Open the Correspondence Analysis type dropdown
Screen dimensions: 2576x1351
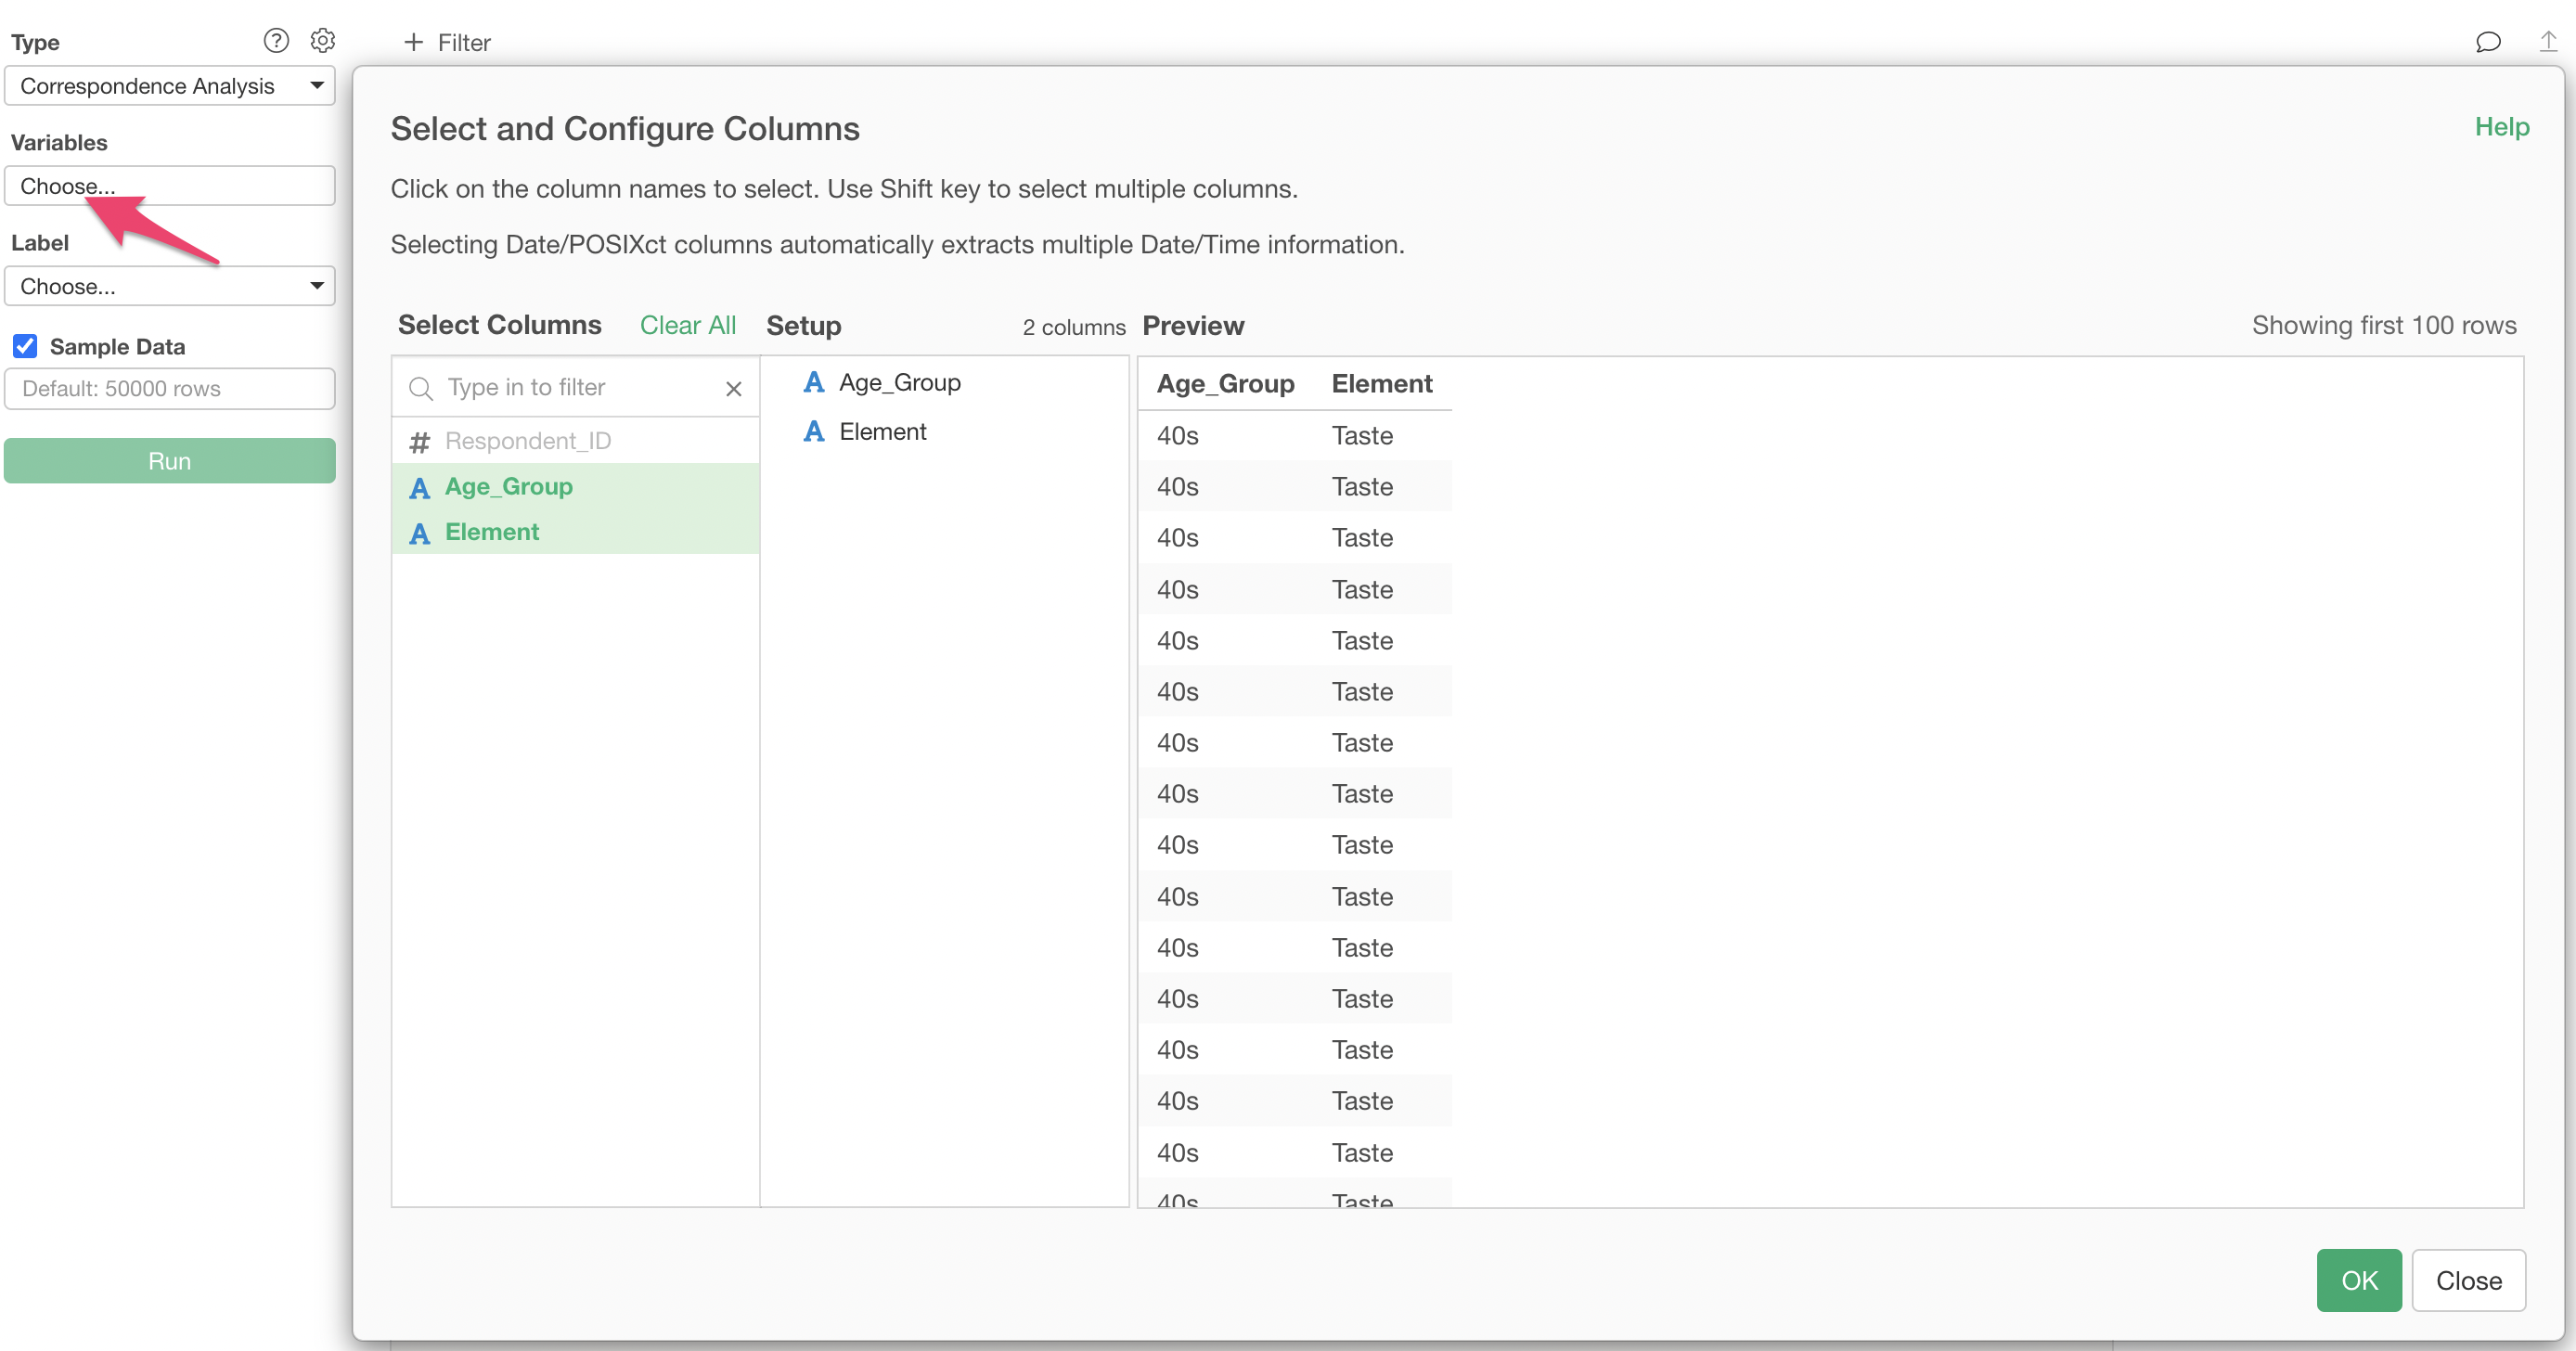pos(169,86)
